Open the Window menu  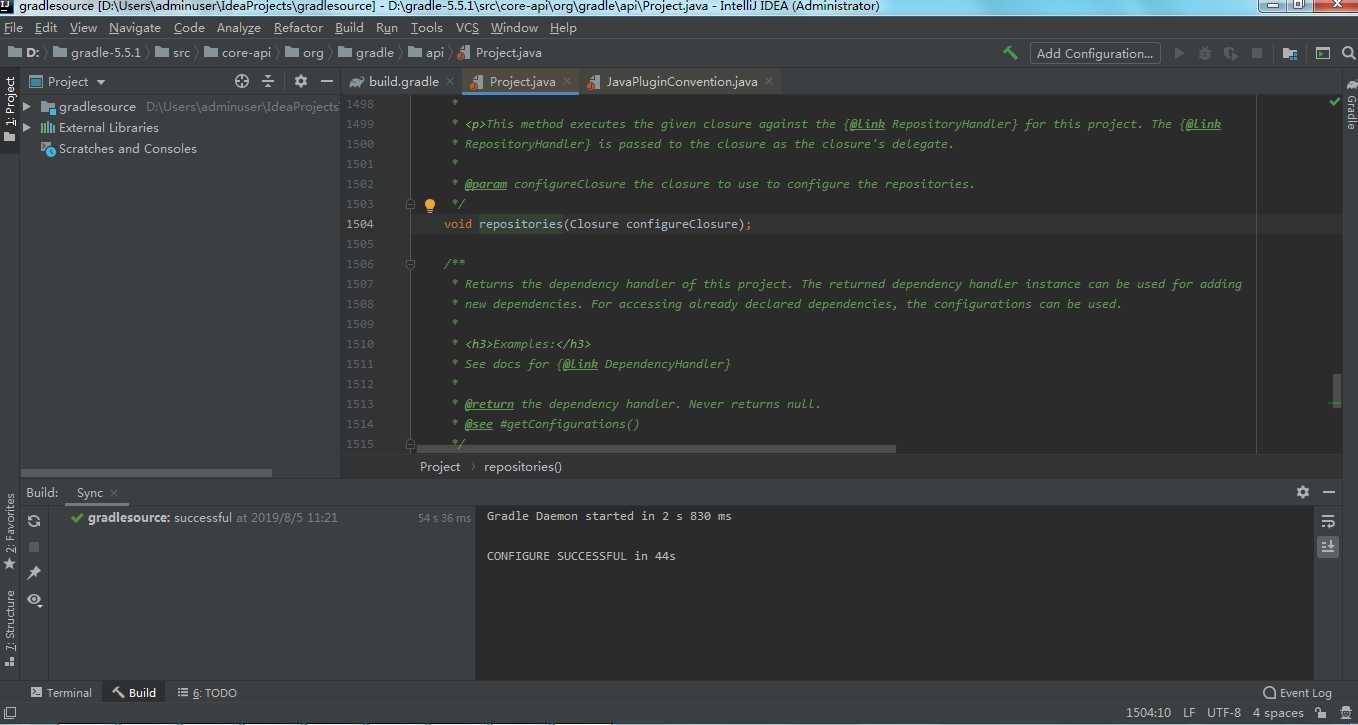(x=514, y=28)
